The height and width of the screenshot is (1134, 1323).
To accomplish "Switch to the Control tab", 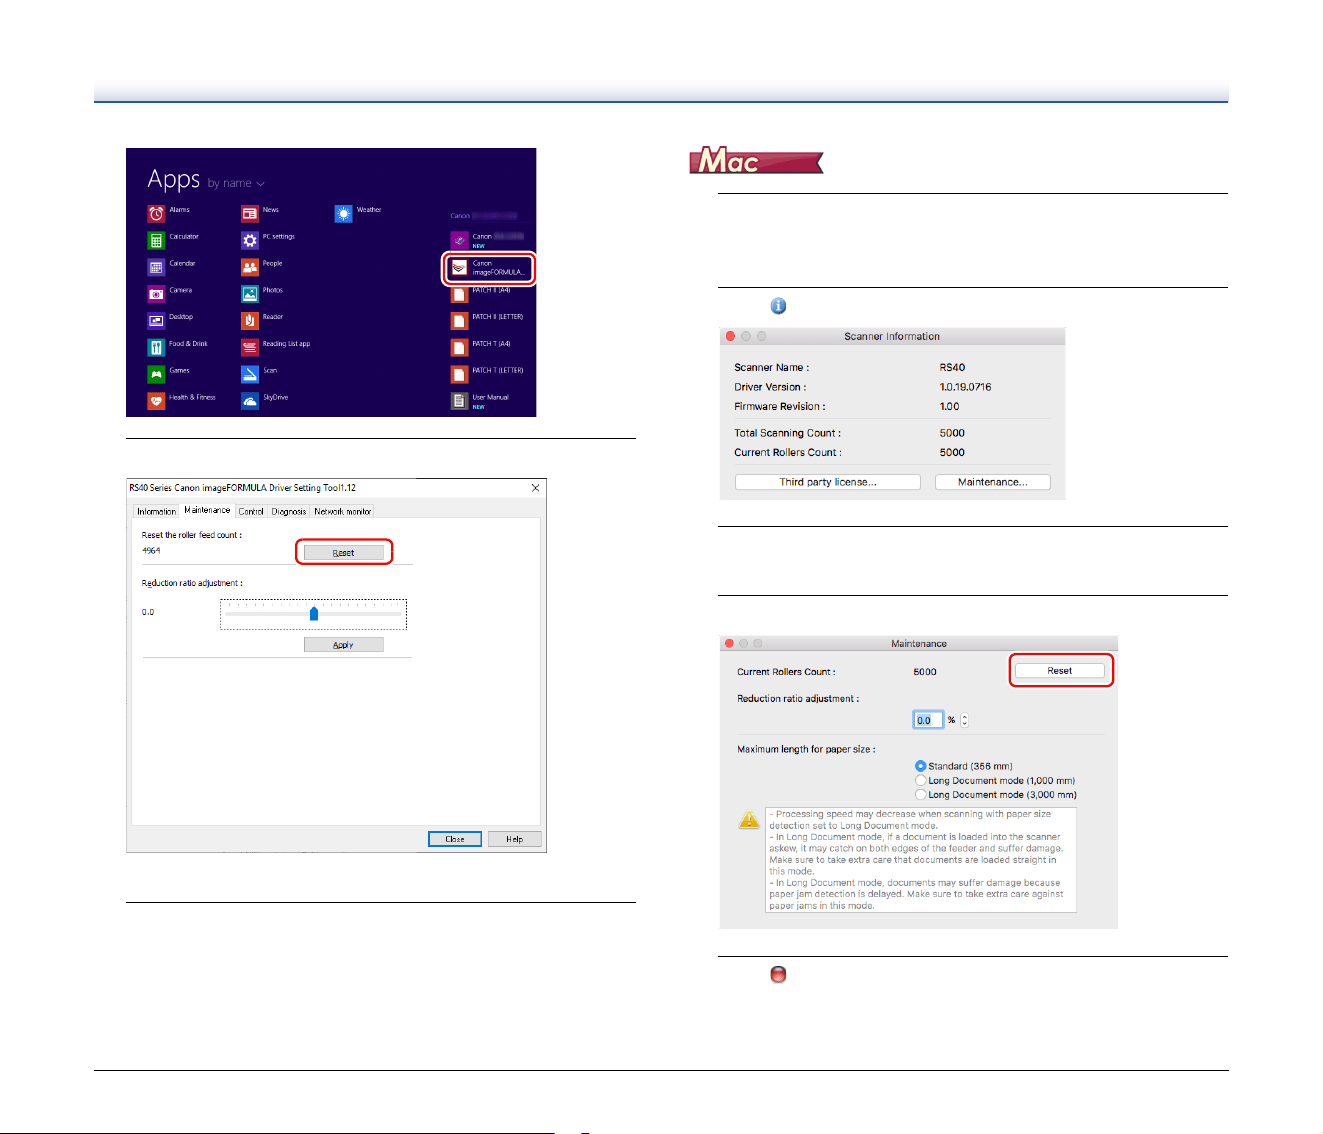I will 251,511.
